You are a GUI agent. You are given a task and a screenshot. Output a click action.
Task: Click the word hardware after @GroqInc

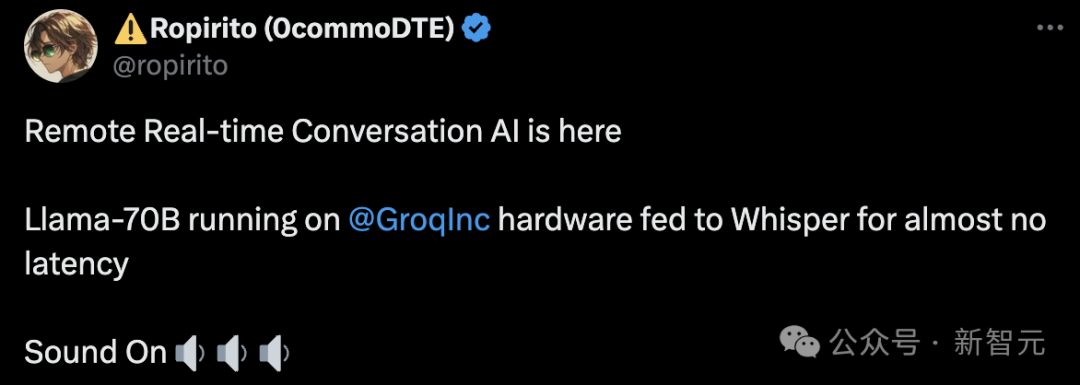[x=561, y=221]
